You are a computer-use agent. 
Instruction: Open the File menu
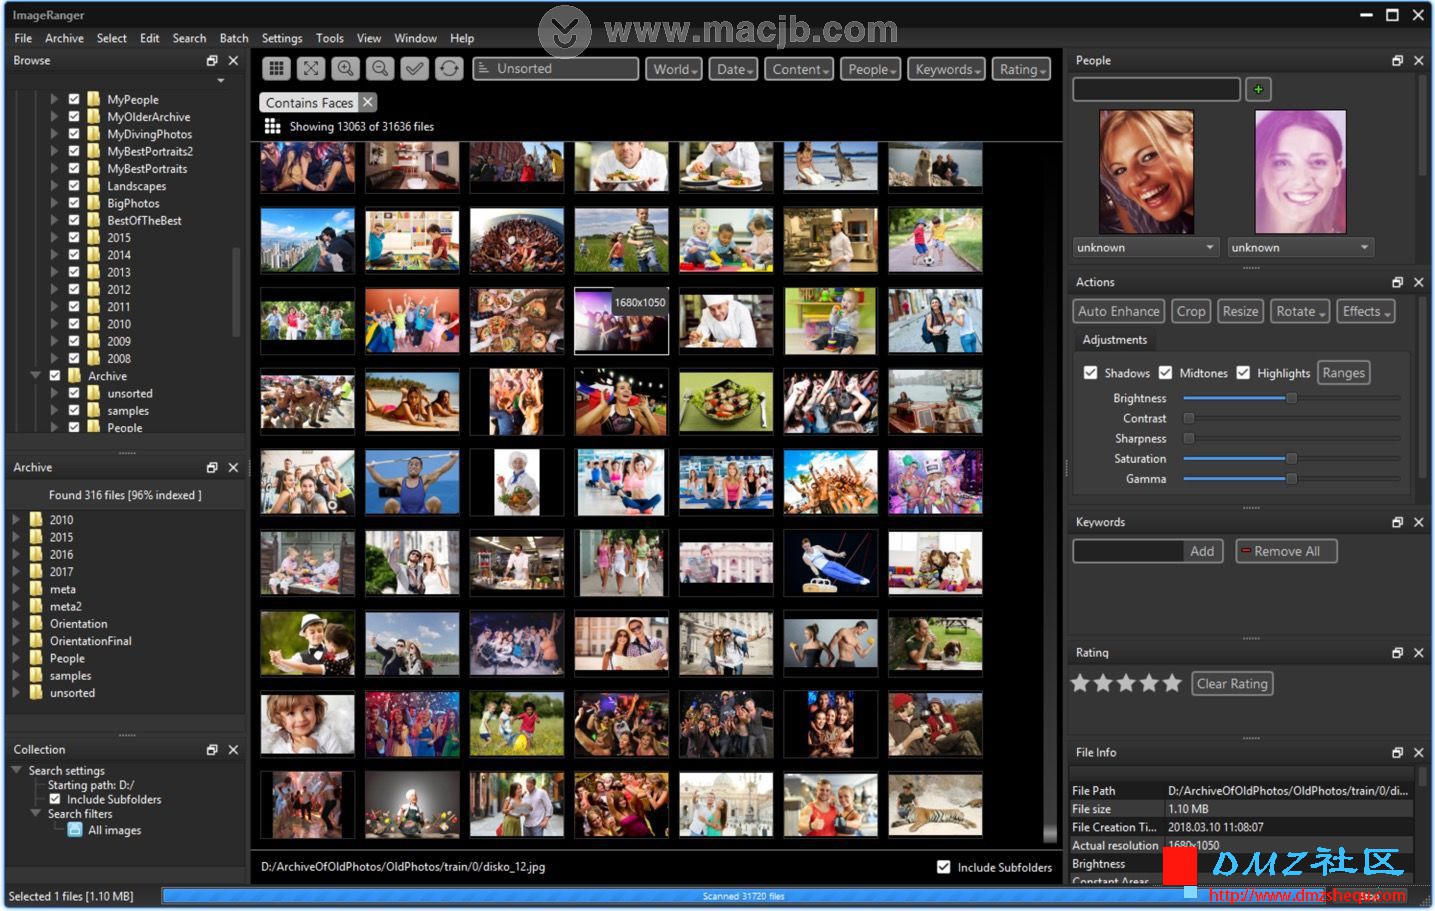coord(23,38)
